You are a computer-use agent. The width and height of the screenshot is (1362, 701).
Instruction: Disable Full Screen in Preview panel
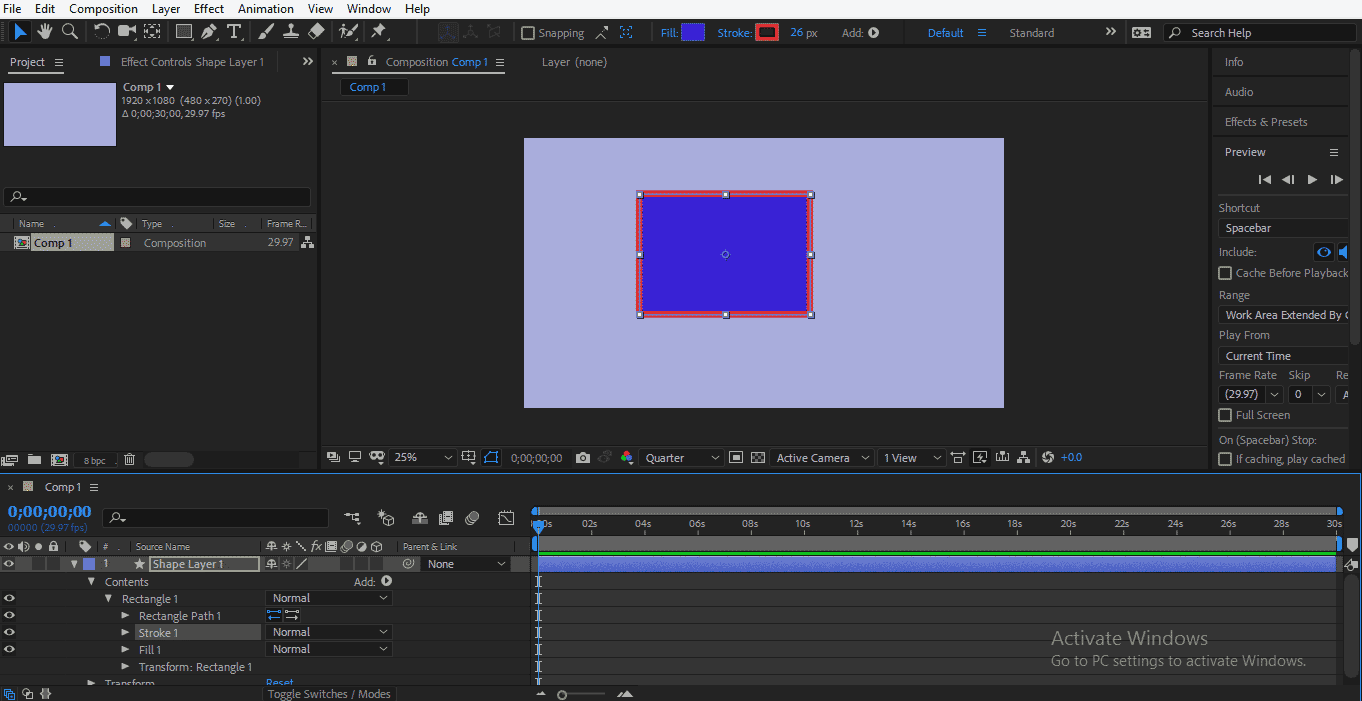click(1224, 414)
